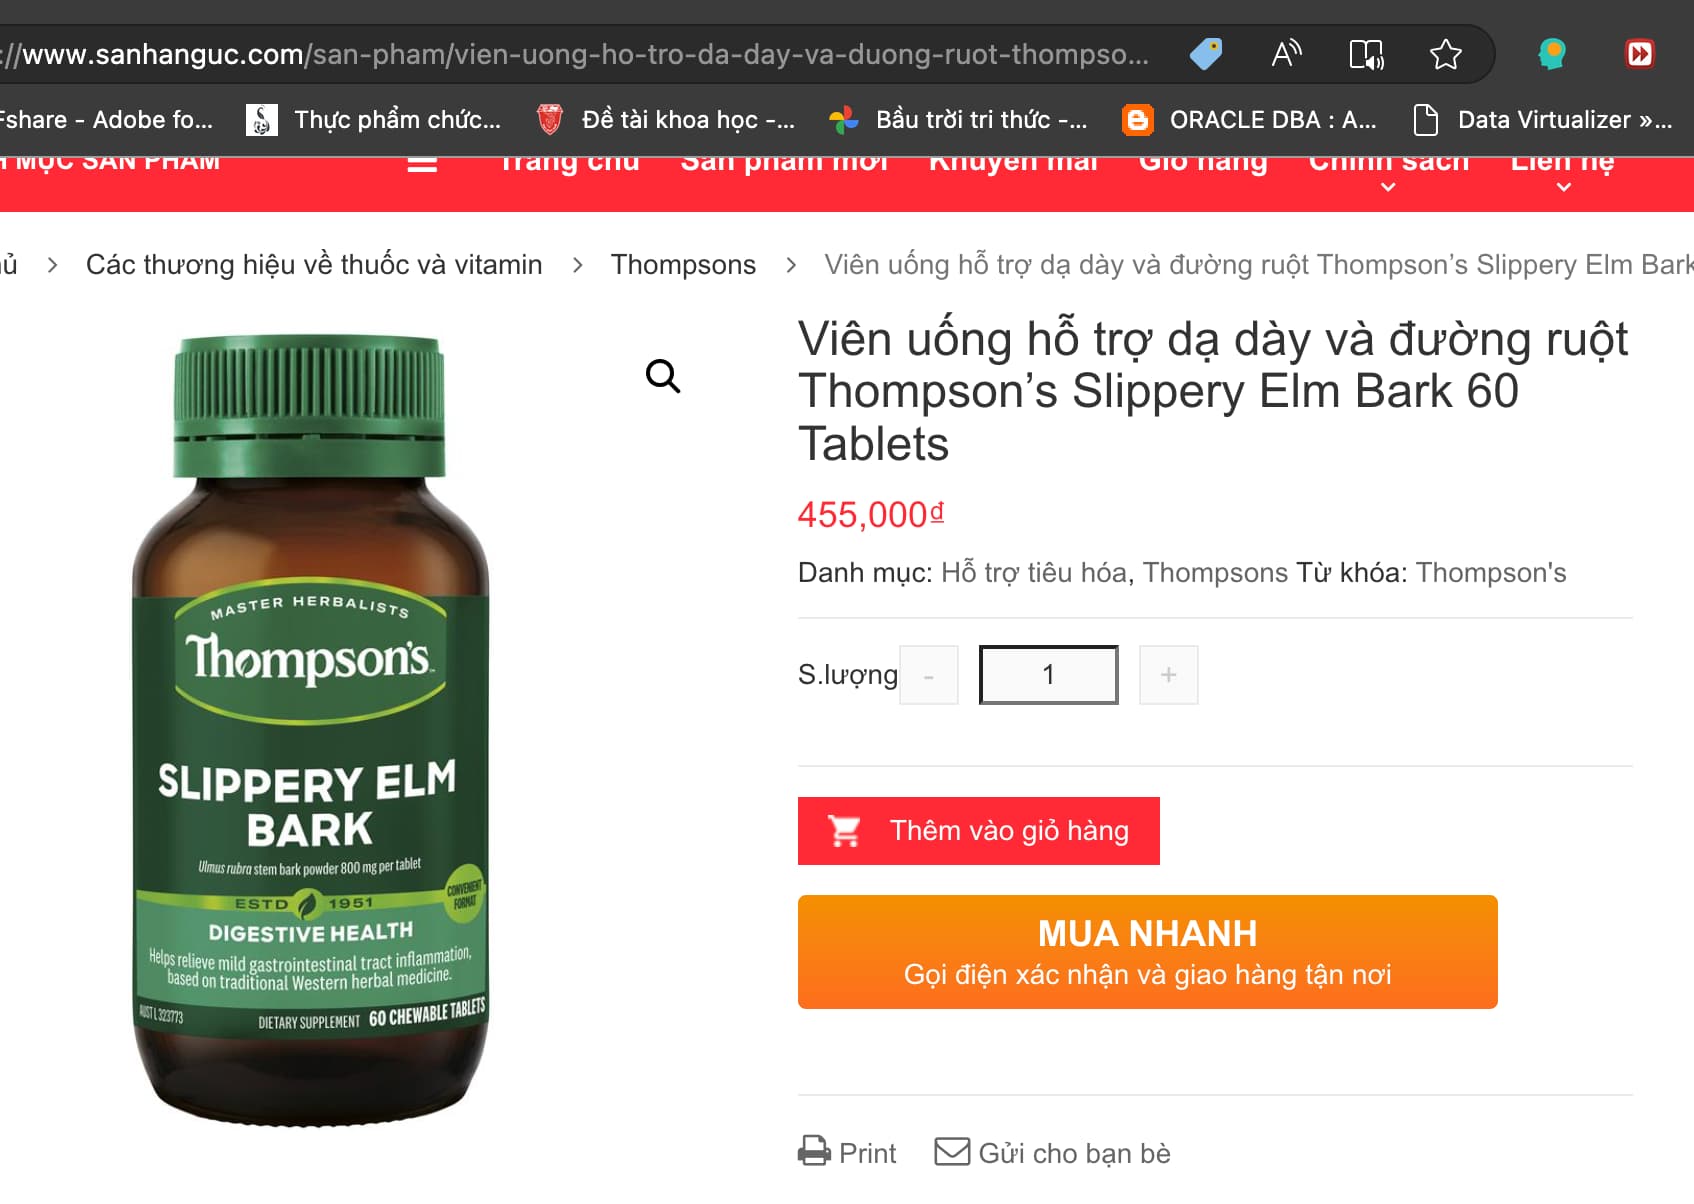Activate the Read Aloud icon
This screenshot has height=1204, width=1694.
pyautogui.click(x=1286, y=54)
